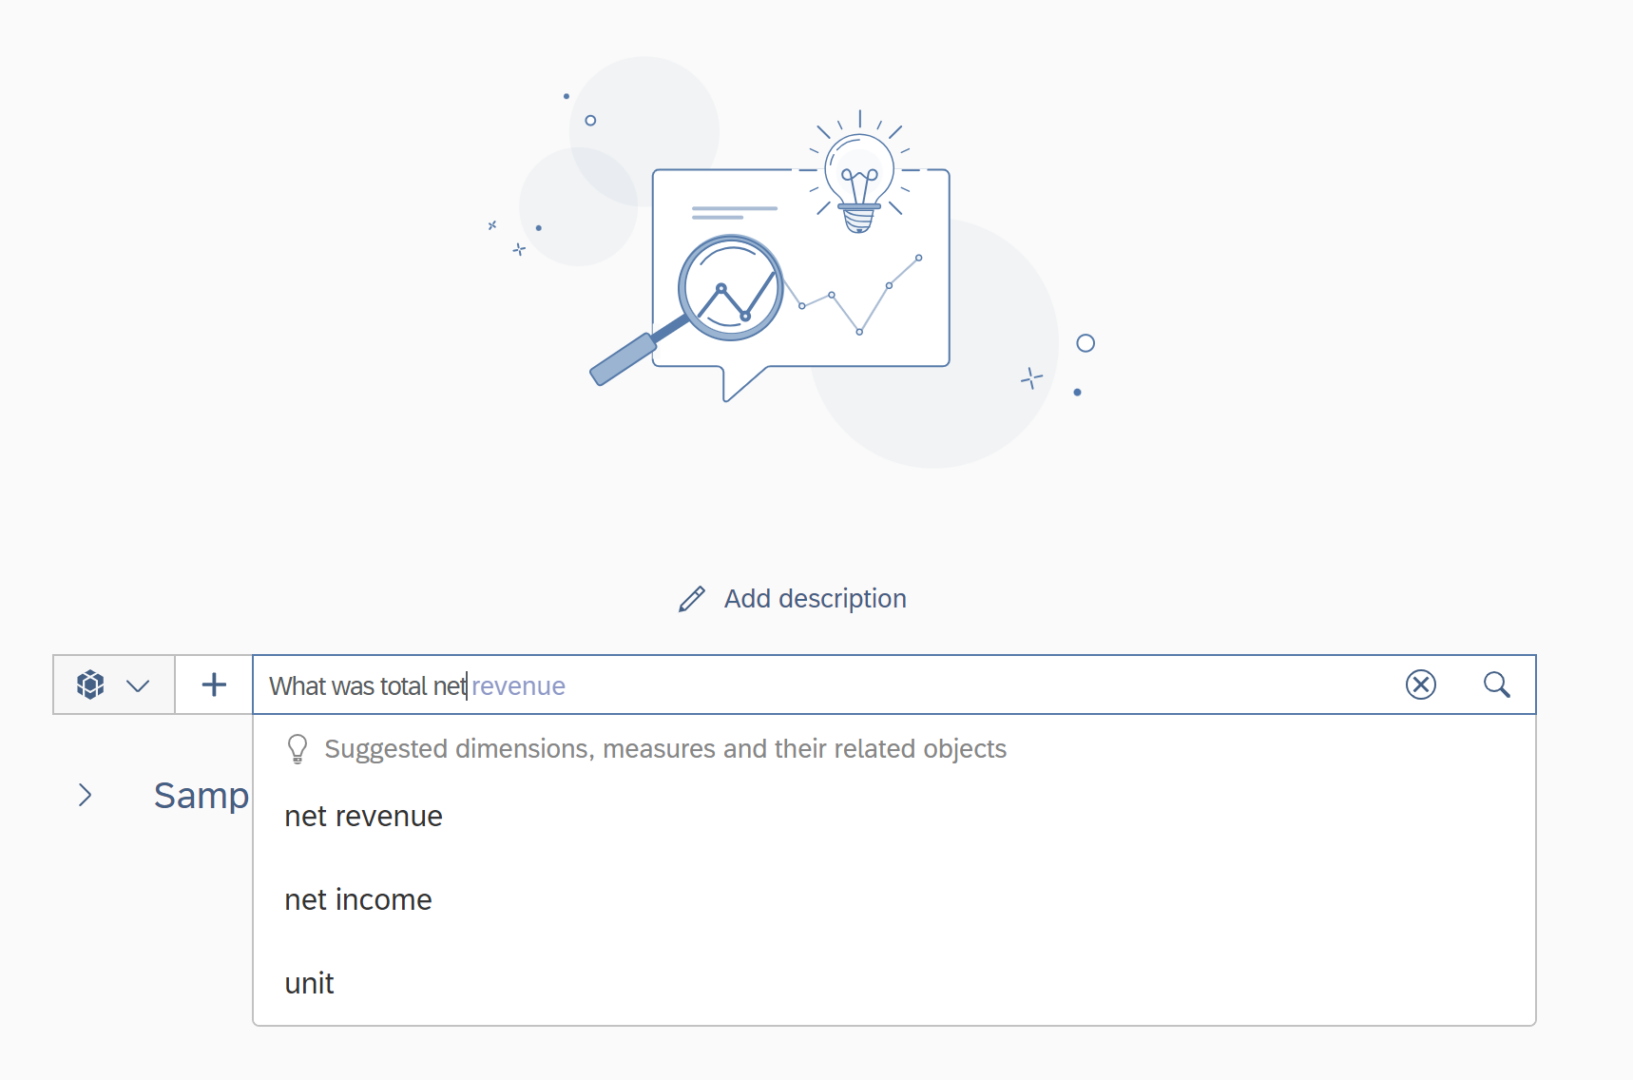Place the cursor after "What was total net"
Screen dimensions: 1633x1080
coord(468,685)
